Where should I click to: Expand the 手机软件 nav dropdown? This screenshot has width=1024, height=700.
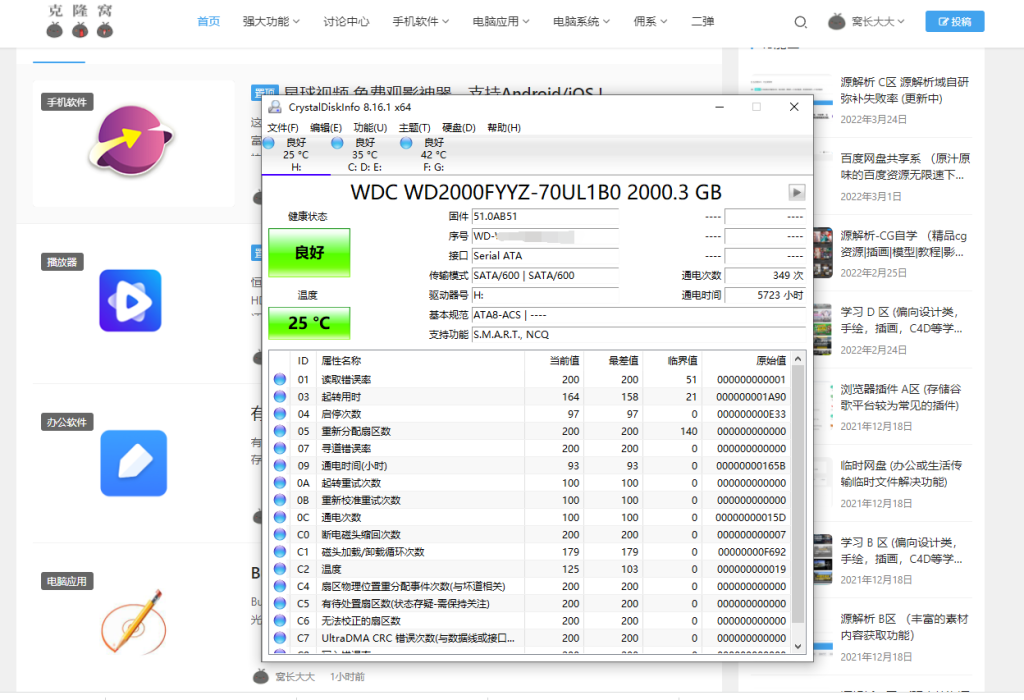(421, 22)
